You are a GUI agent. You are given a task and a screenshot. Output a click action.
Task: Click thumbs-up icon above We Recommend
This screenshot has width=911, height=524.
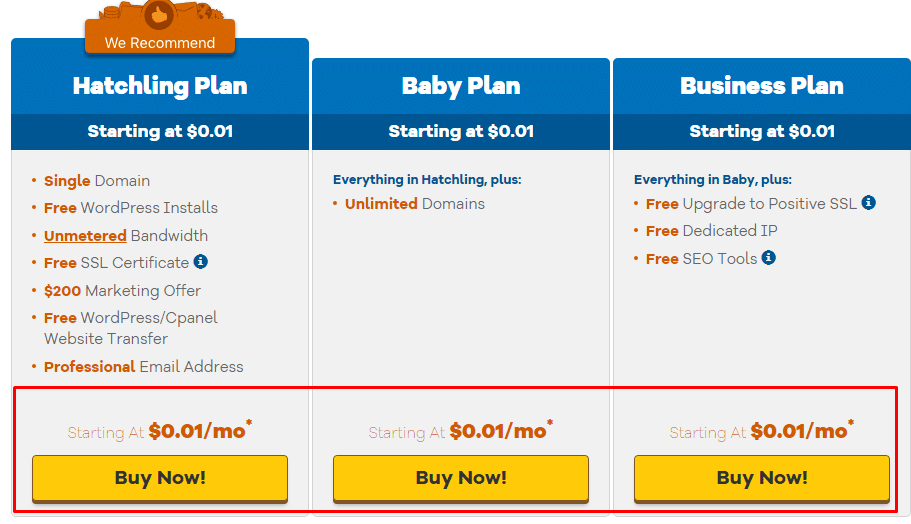(160, 14)
